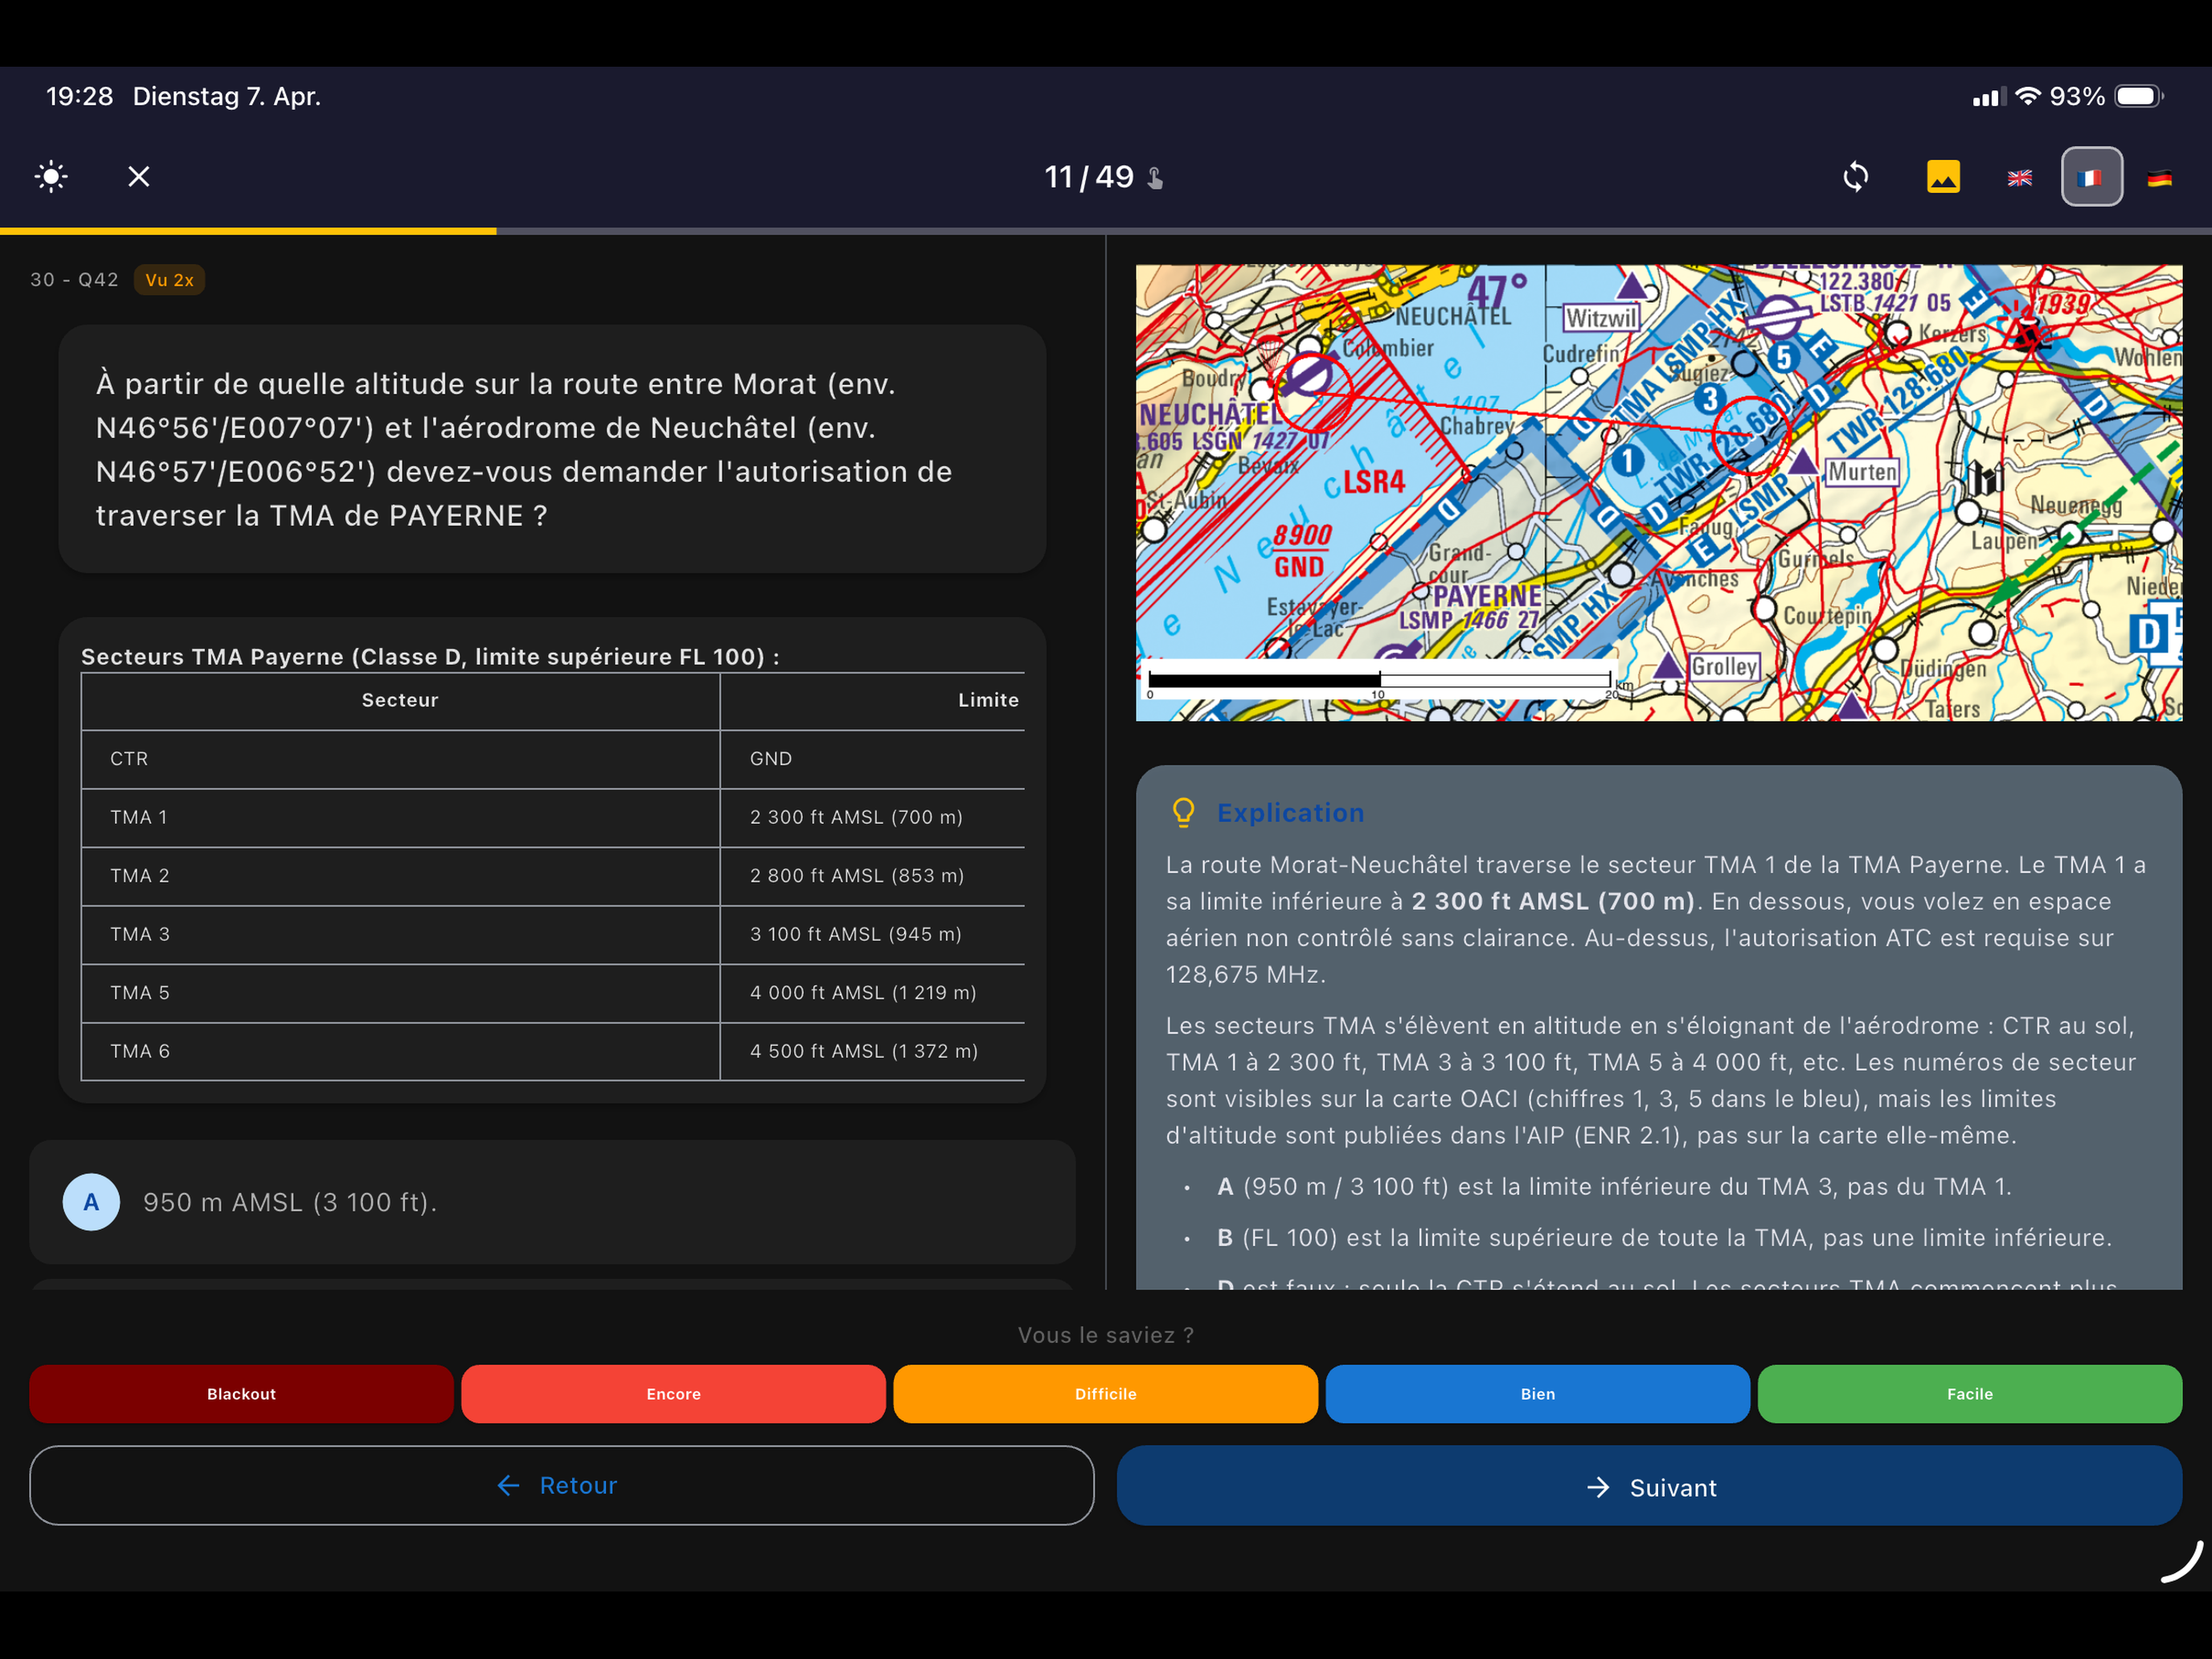Advance with the Suivant button
This screenshot has width=2212, height=1659.
click(1649, 1486)
